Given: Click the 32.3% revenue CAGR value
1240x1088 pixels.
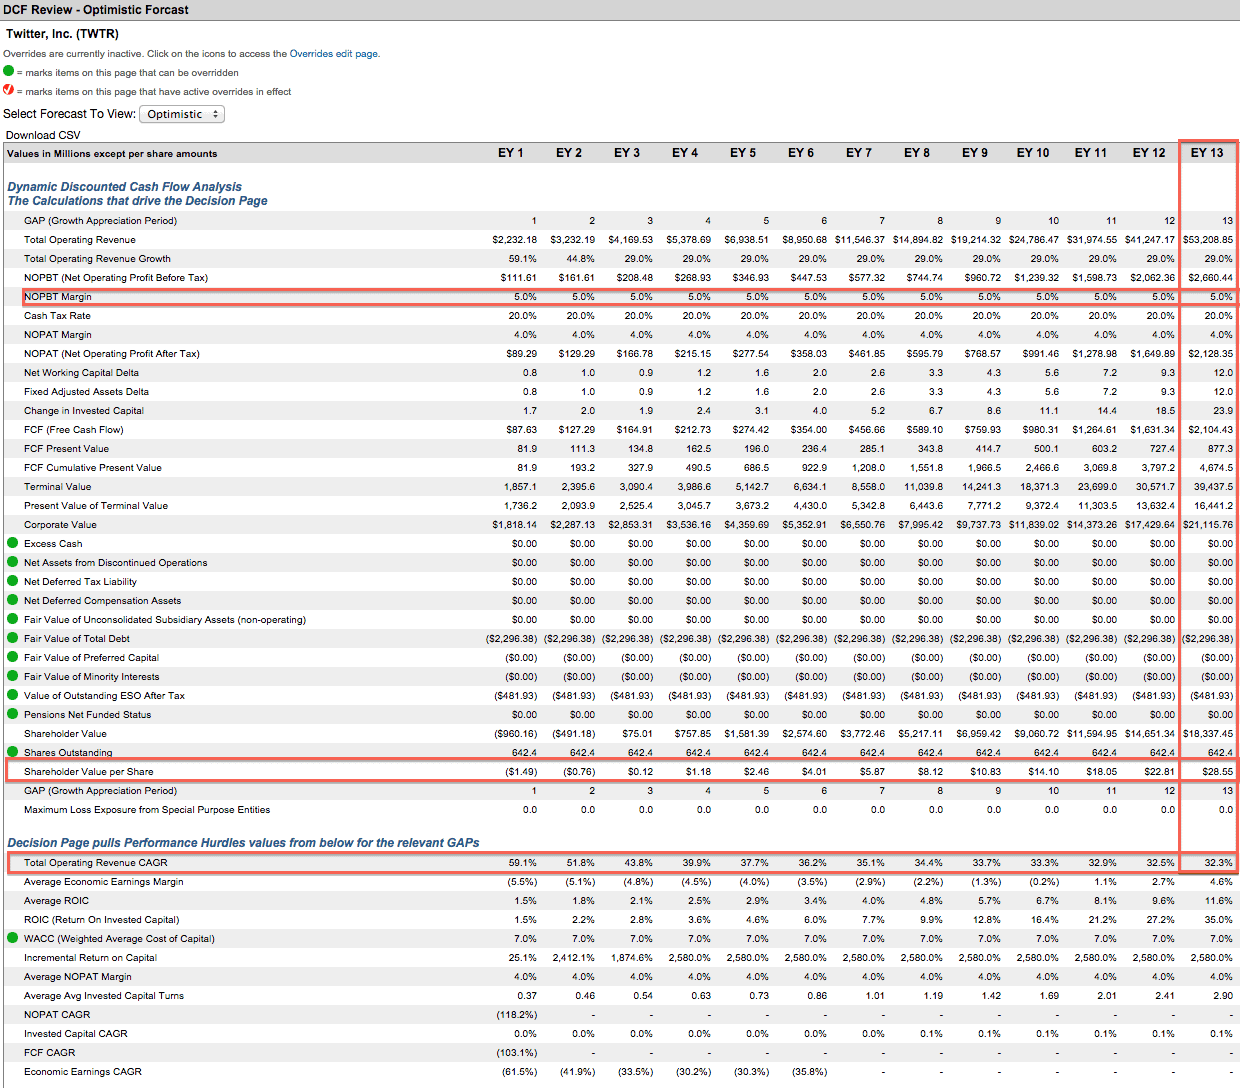Looking at the screenshot, I should pos(1219,863).
